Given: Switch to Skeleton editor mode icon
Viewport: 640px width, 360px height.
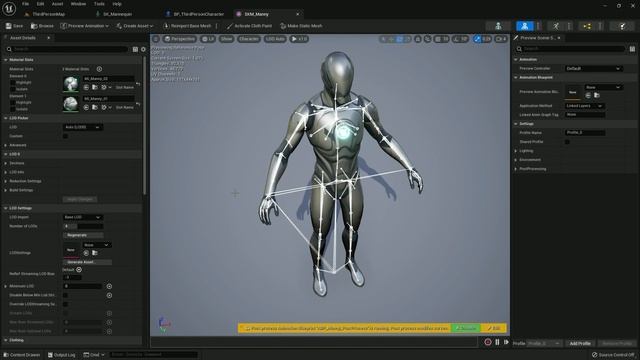Looking at the screenshot, I should pos(498,26).
